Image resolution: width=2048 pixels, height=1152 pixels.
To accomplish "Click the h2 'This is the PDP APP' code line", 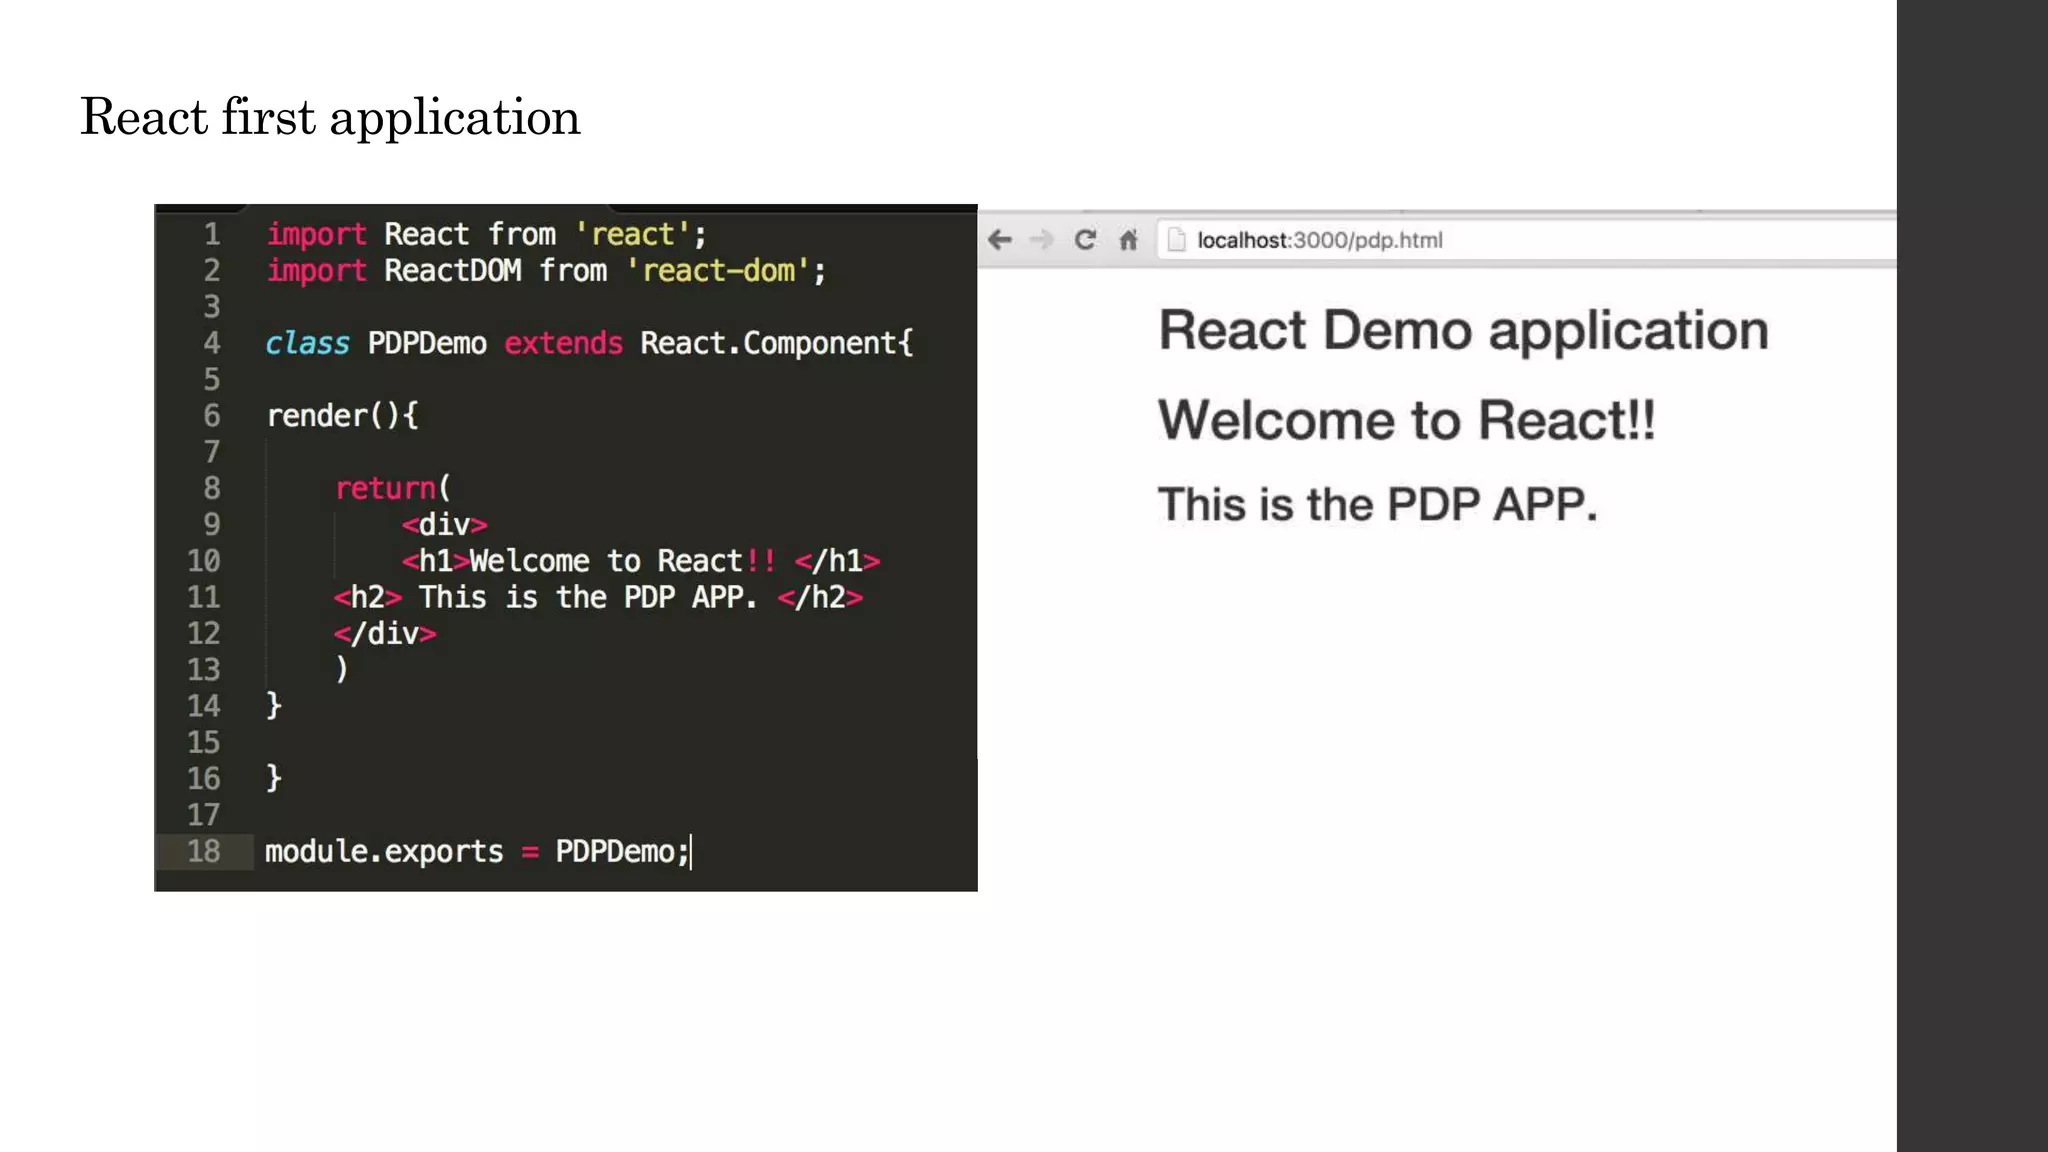I will tap(597, 598).
